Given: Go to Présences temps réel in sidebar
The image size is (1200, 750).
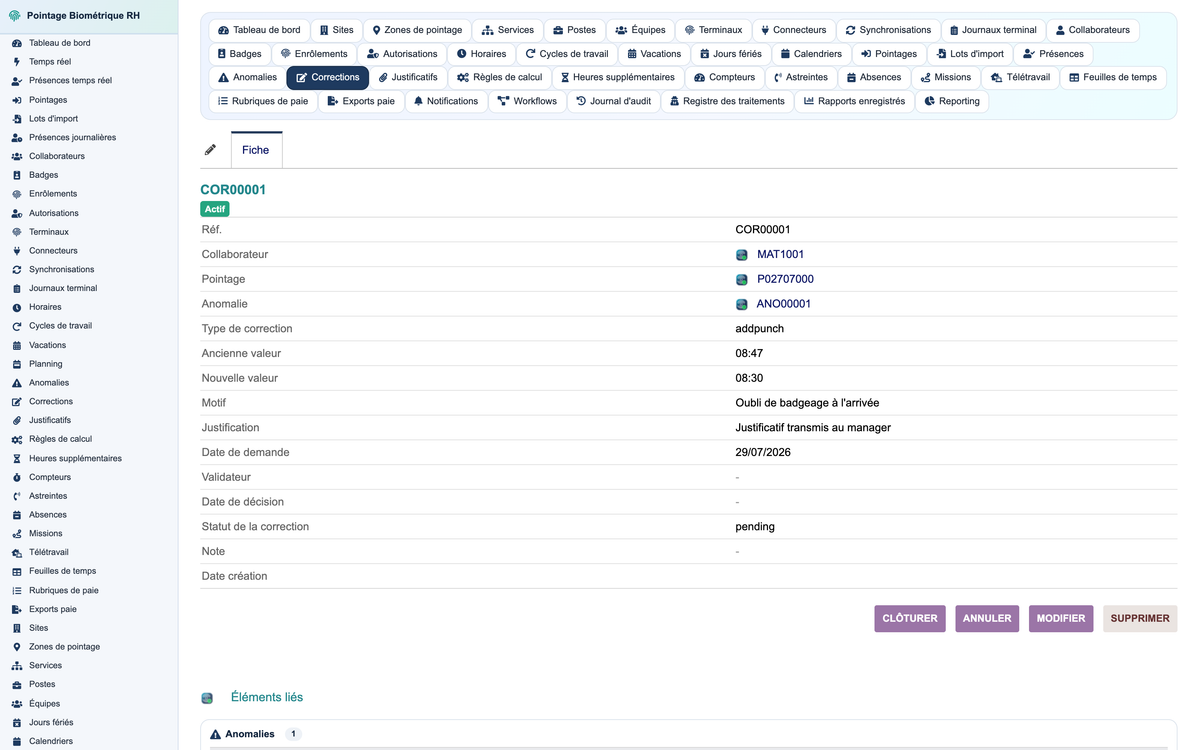Looking at the screenshot, I should point(70,80).
